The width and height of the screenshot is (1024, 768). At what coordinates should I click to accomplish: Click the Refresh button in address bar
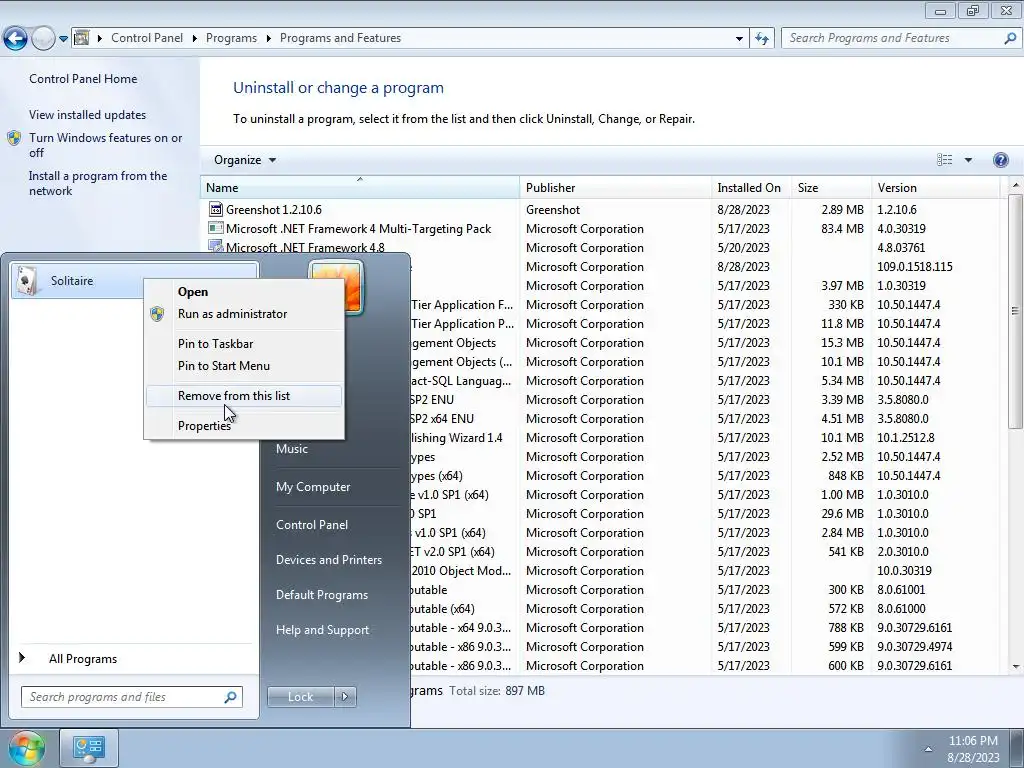761,39
